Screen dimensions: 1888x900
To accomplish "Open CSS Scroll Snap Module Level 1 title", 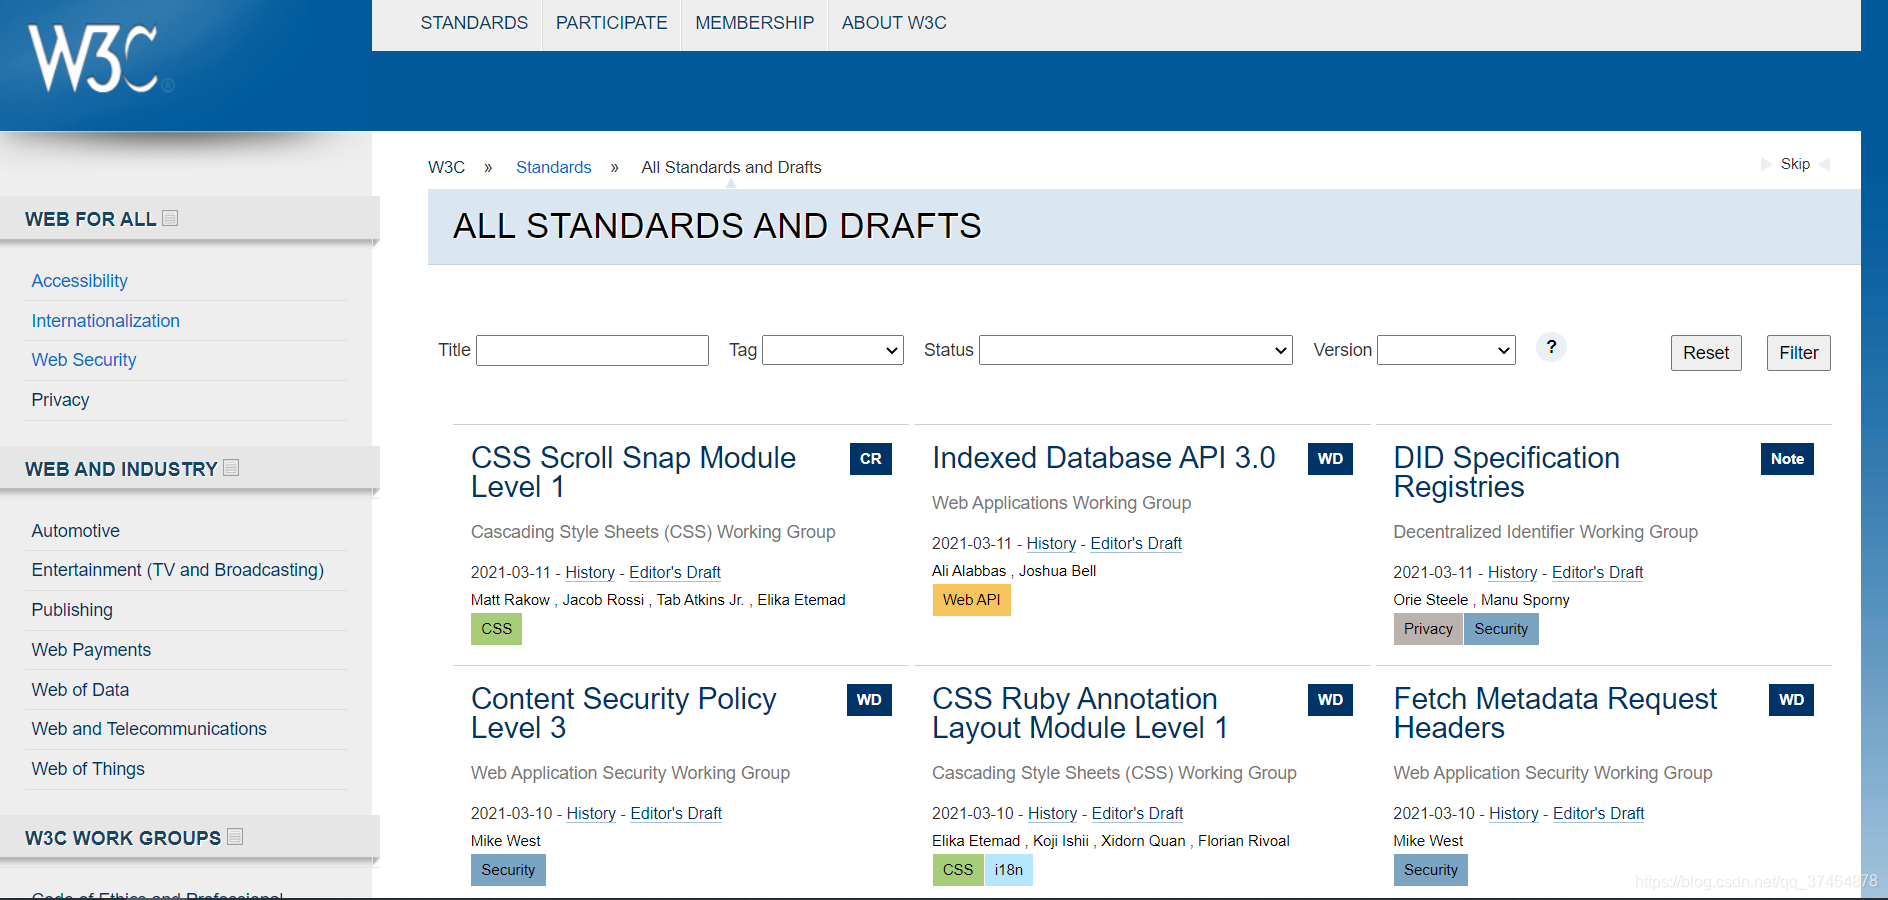I will [633, 472].
